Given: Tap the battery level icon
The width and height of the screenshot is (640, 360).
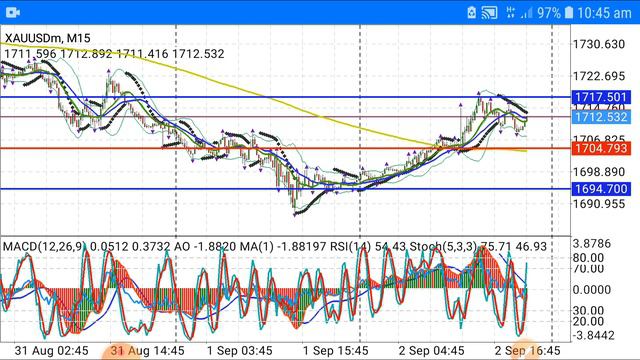Looking at the screenshot, I should [569, 13].
